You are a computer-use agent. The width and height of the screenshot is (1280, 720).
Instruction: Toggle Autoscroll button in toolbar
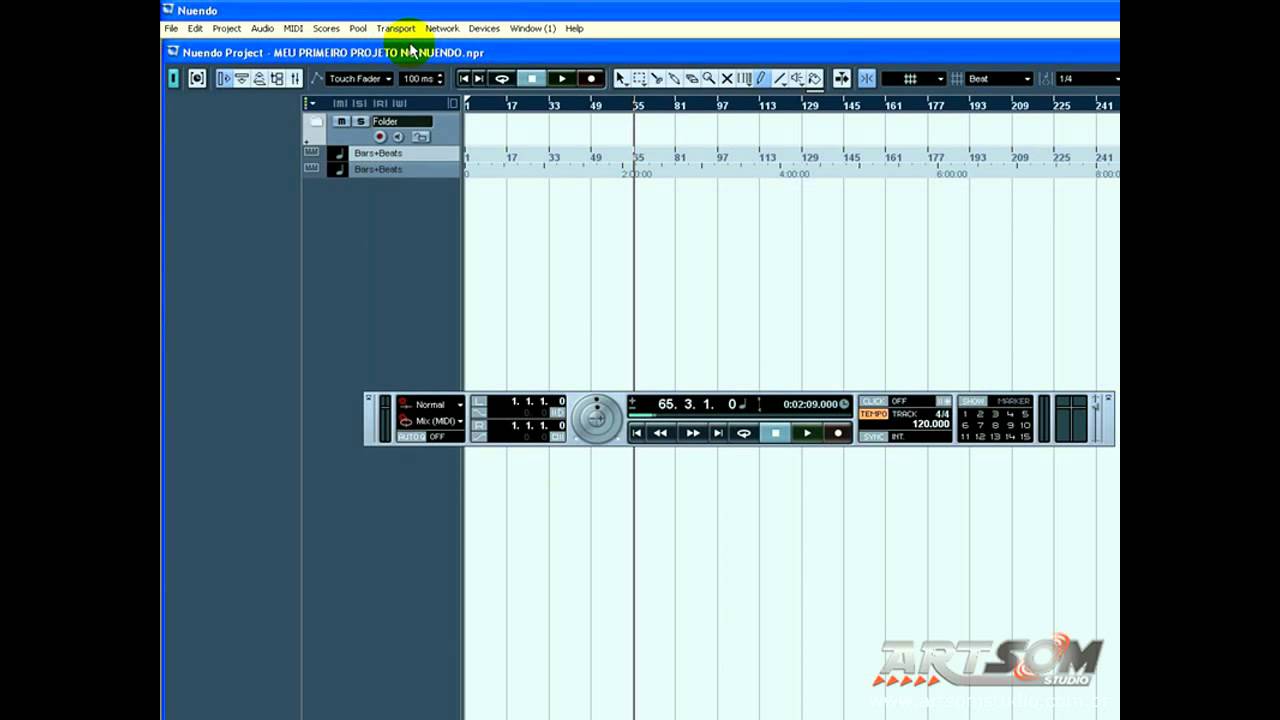[842, 78]
